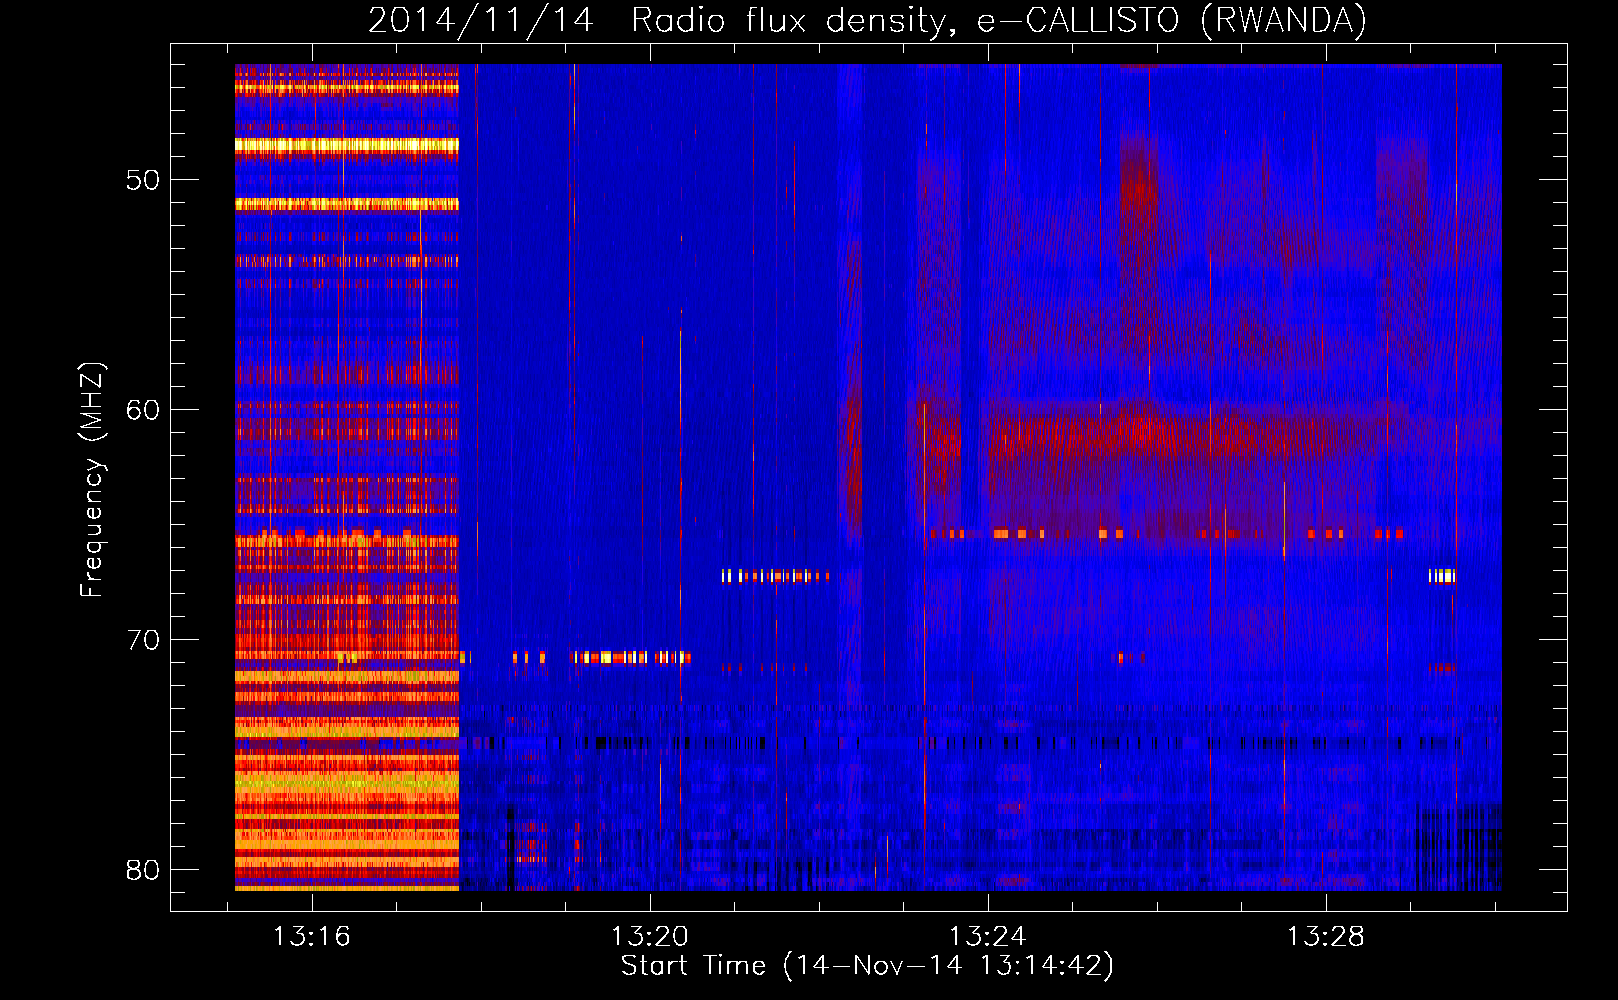Select the 13:28 time tick label

(x=1326, y=937)
